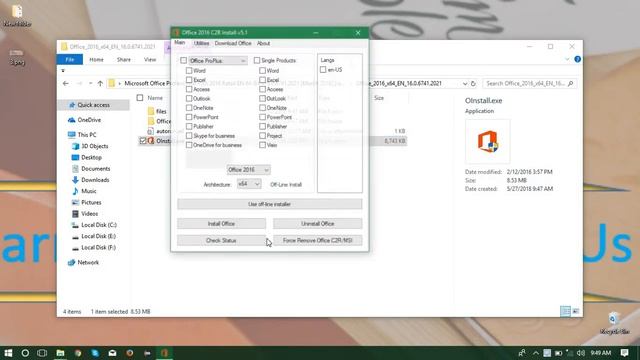Click the Office installer taskbar icon
640x360 pixels.
(x=164, y=353)
